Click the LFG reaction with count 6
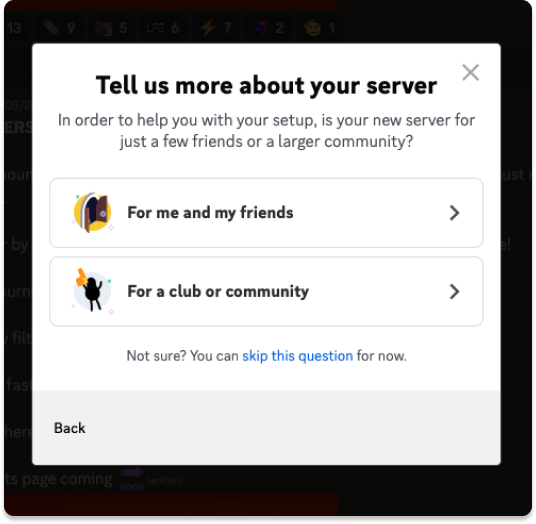536x524 pixels. (x=163, y=28)
